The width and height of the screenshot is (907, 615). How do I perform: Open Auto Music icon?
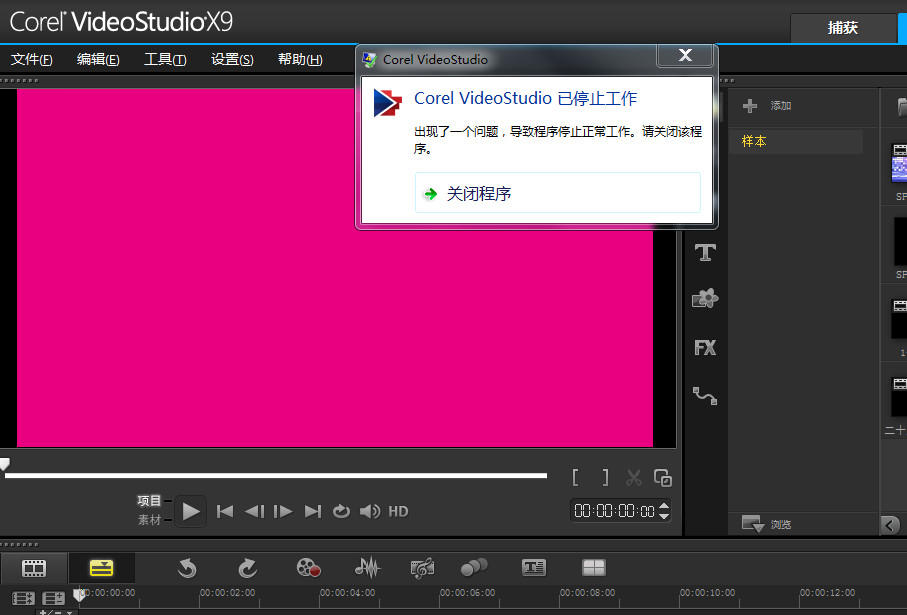tap(422, 568)
